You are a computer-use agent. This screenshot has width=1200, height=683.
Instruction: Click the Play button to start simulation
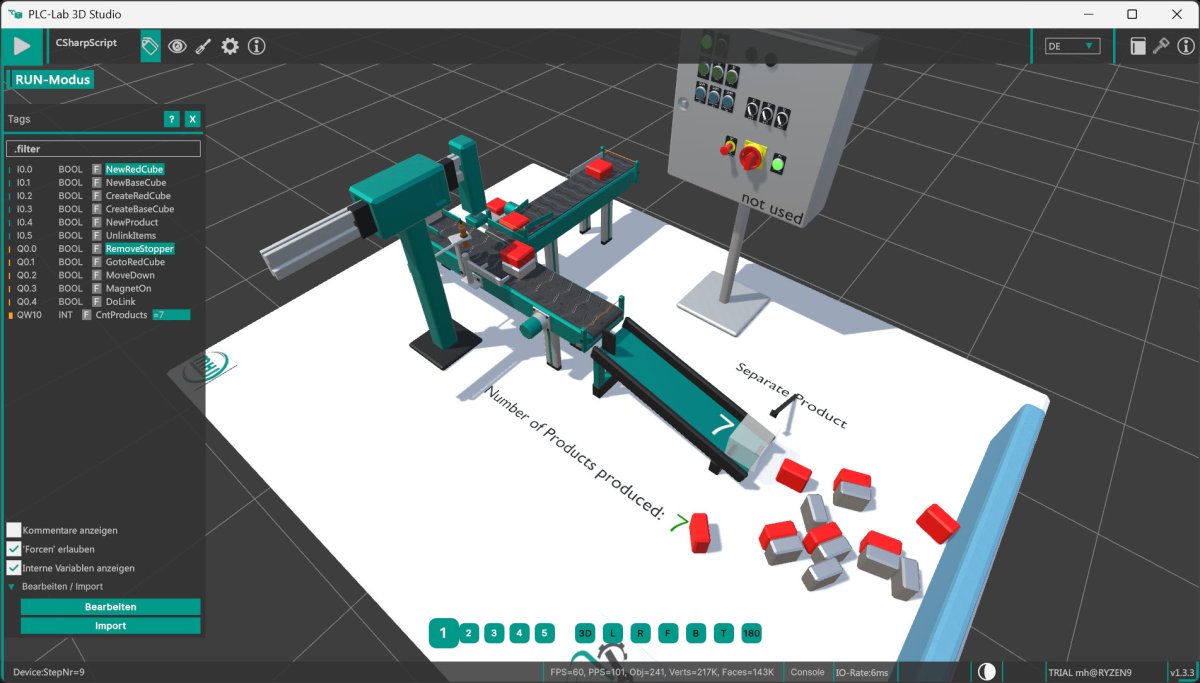[21, 46]
